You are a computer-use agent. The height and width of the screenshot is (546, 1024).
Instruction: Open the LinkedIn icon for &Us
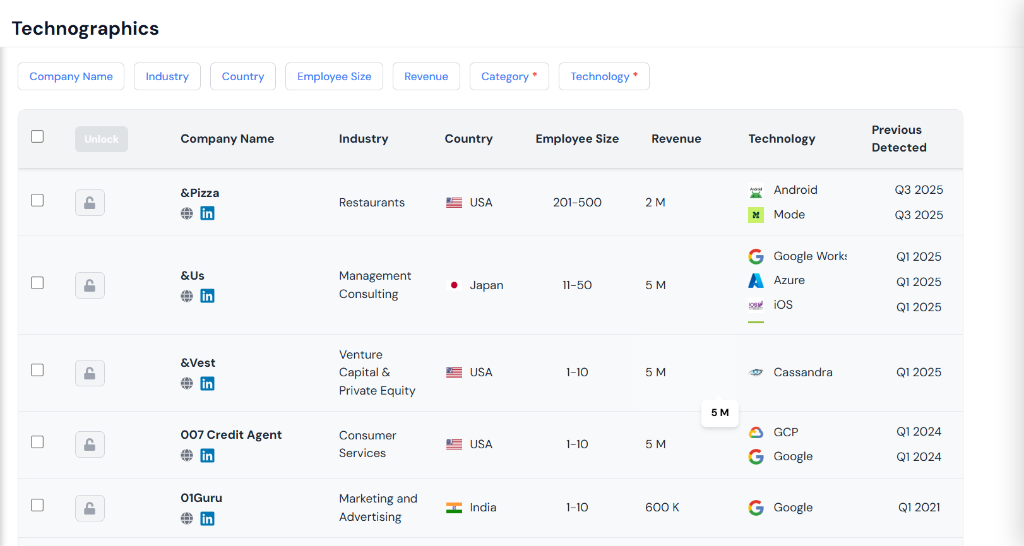tap(207, 296)
